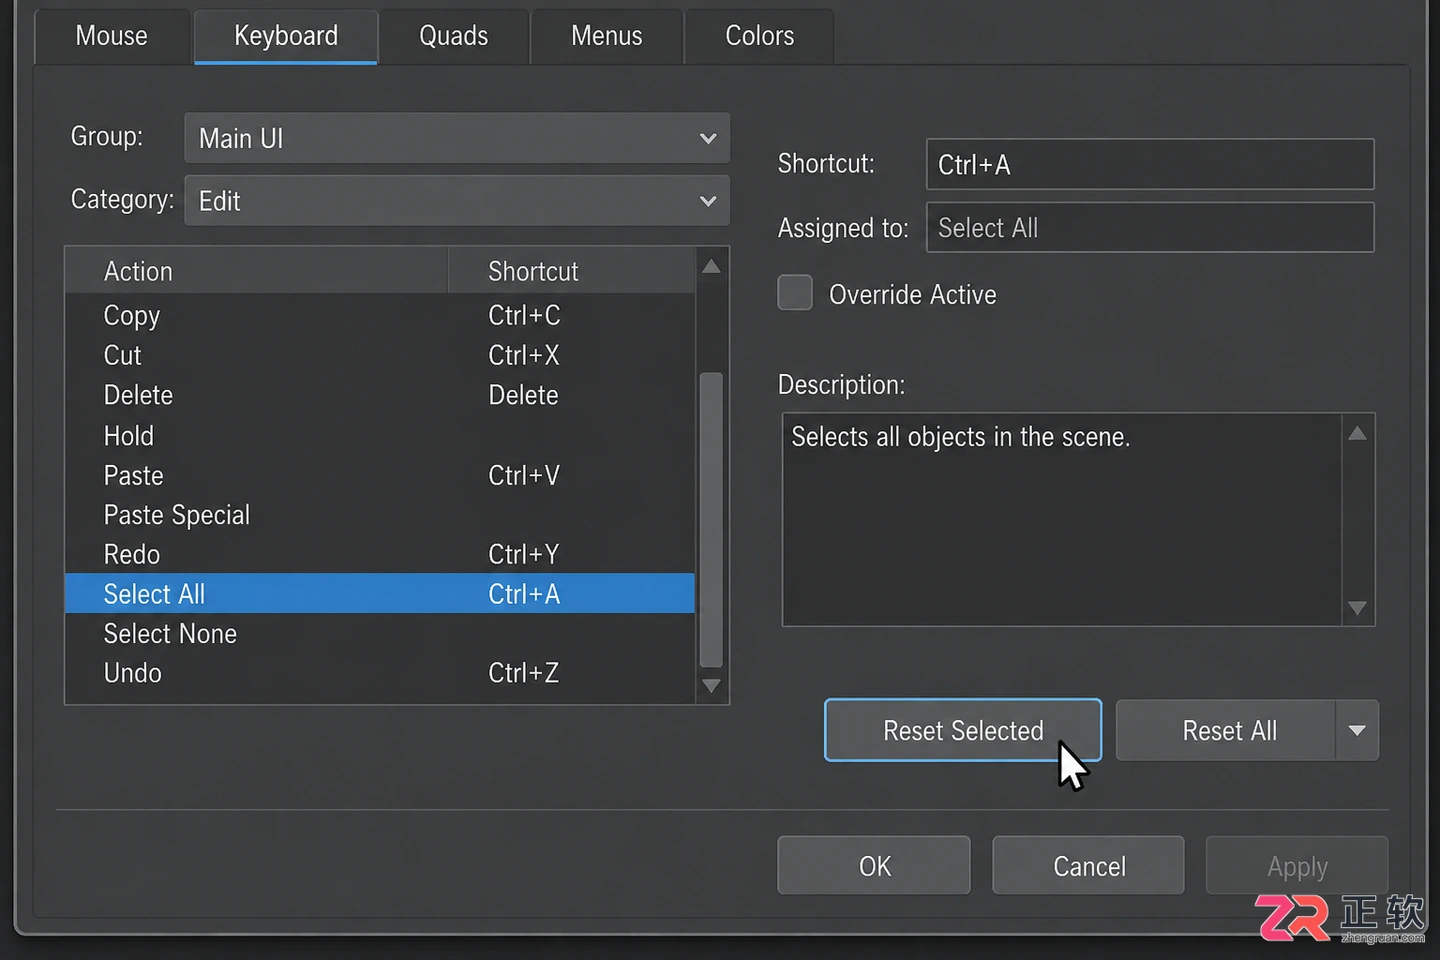The image size is (1440, 960).
Task: Open the Keyboard tab
Action: pyautogui.click(x=286, y=36)
